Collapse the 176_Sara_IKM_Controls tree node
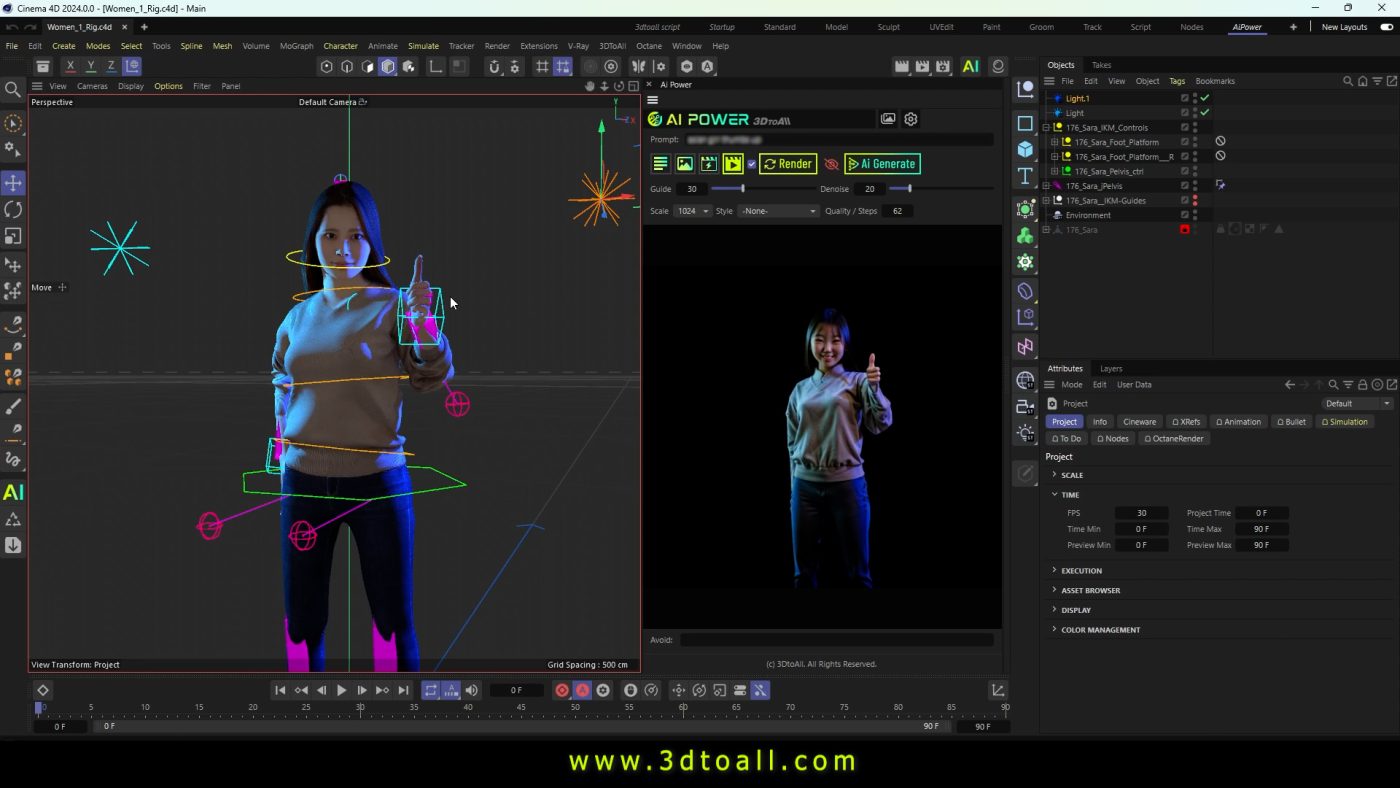Image resolution: width=1400 pixels, height=788 pixels. click(1046, 128)
